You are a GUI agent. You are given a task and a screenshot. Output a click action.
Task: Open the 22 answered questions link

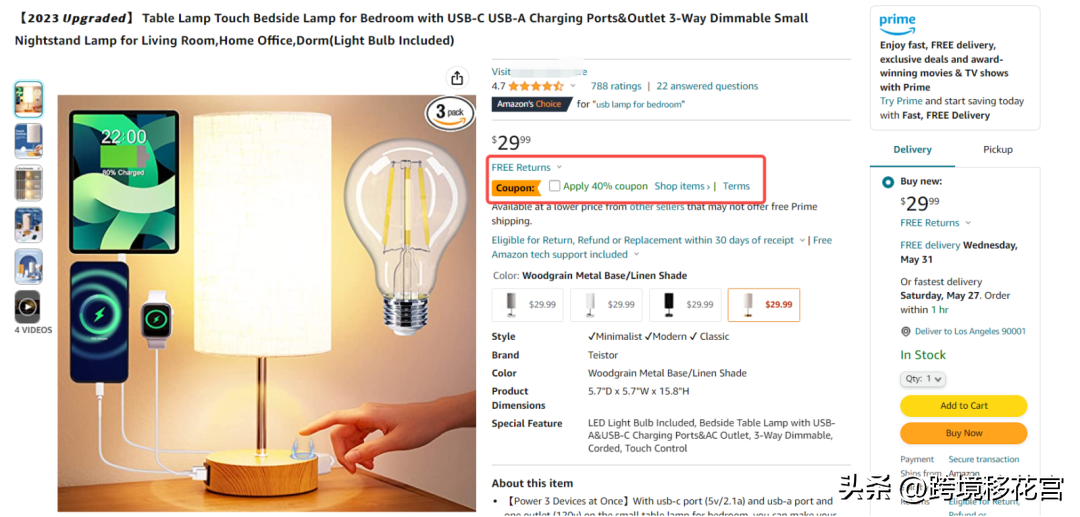click(707, 87)
